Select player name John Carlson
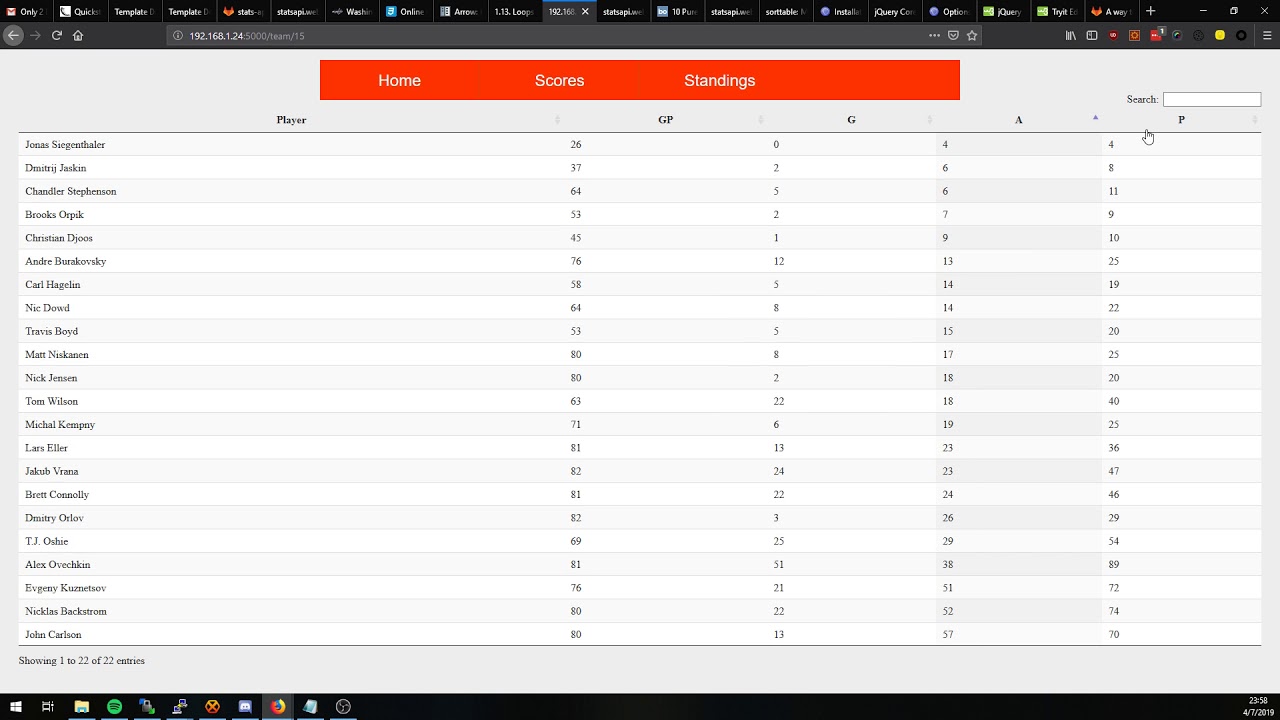Screen dimensions: 1280x720 pos(53,635)
